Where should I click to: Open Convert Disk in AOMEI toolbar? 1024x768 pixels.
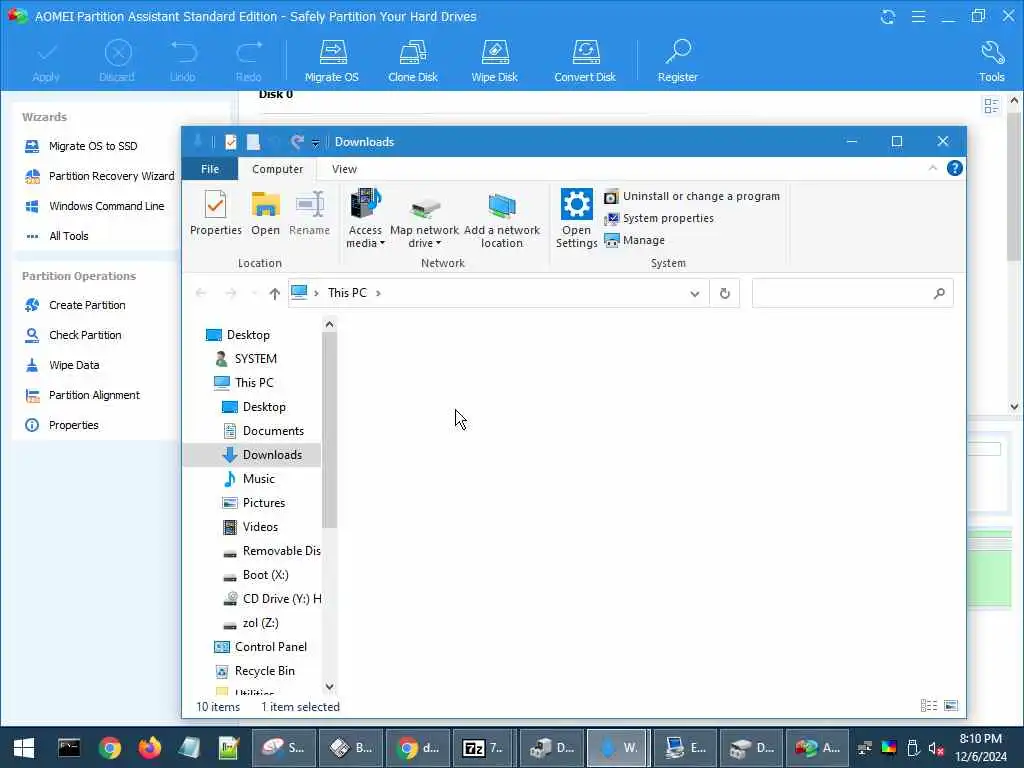coord(585,61)
